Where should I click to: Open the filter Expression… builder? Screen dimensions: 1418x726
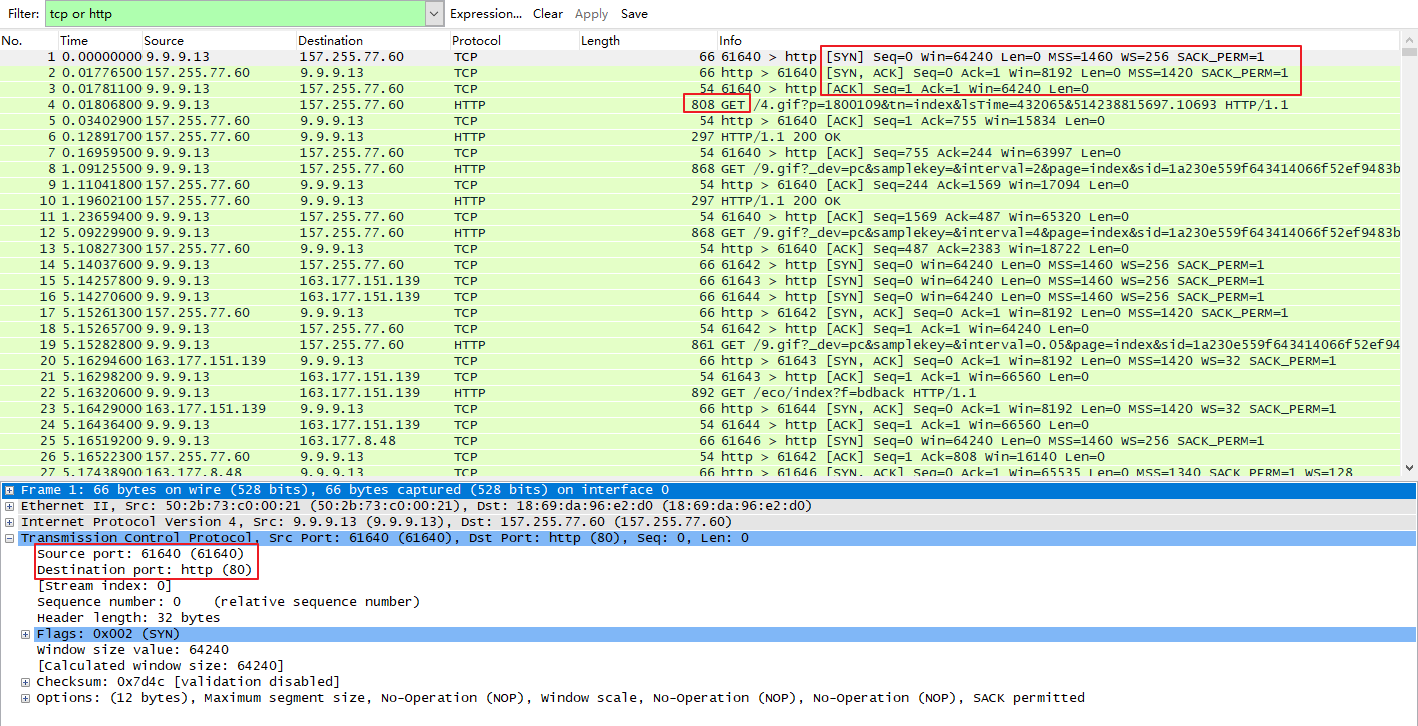(486, 14)
